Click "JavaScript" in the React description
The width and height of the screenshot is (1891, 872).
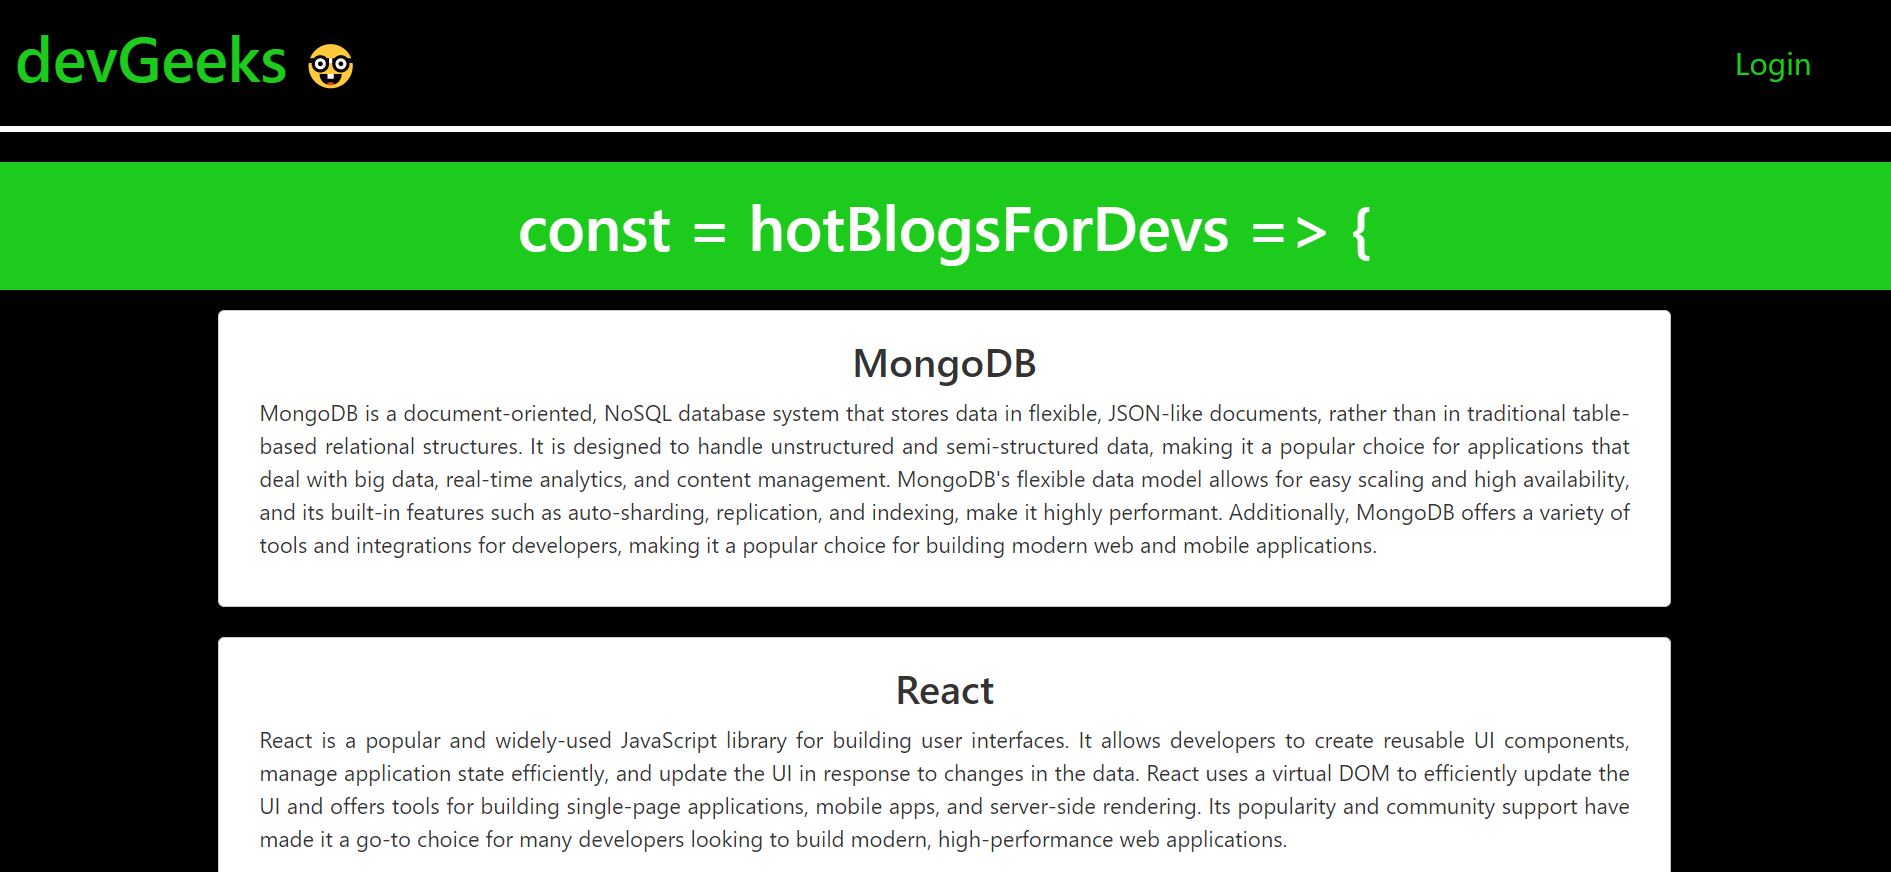pyautogui.click(x=669, y=741)
